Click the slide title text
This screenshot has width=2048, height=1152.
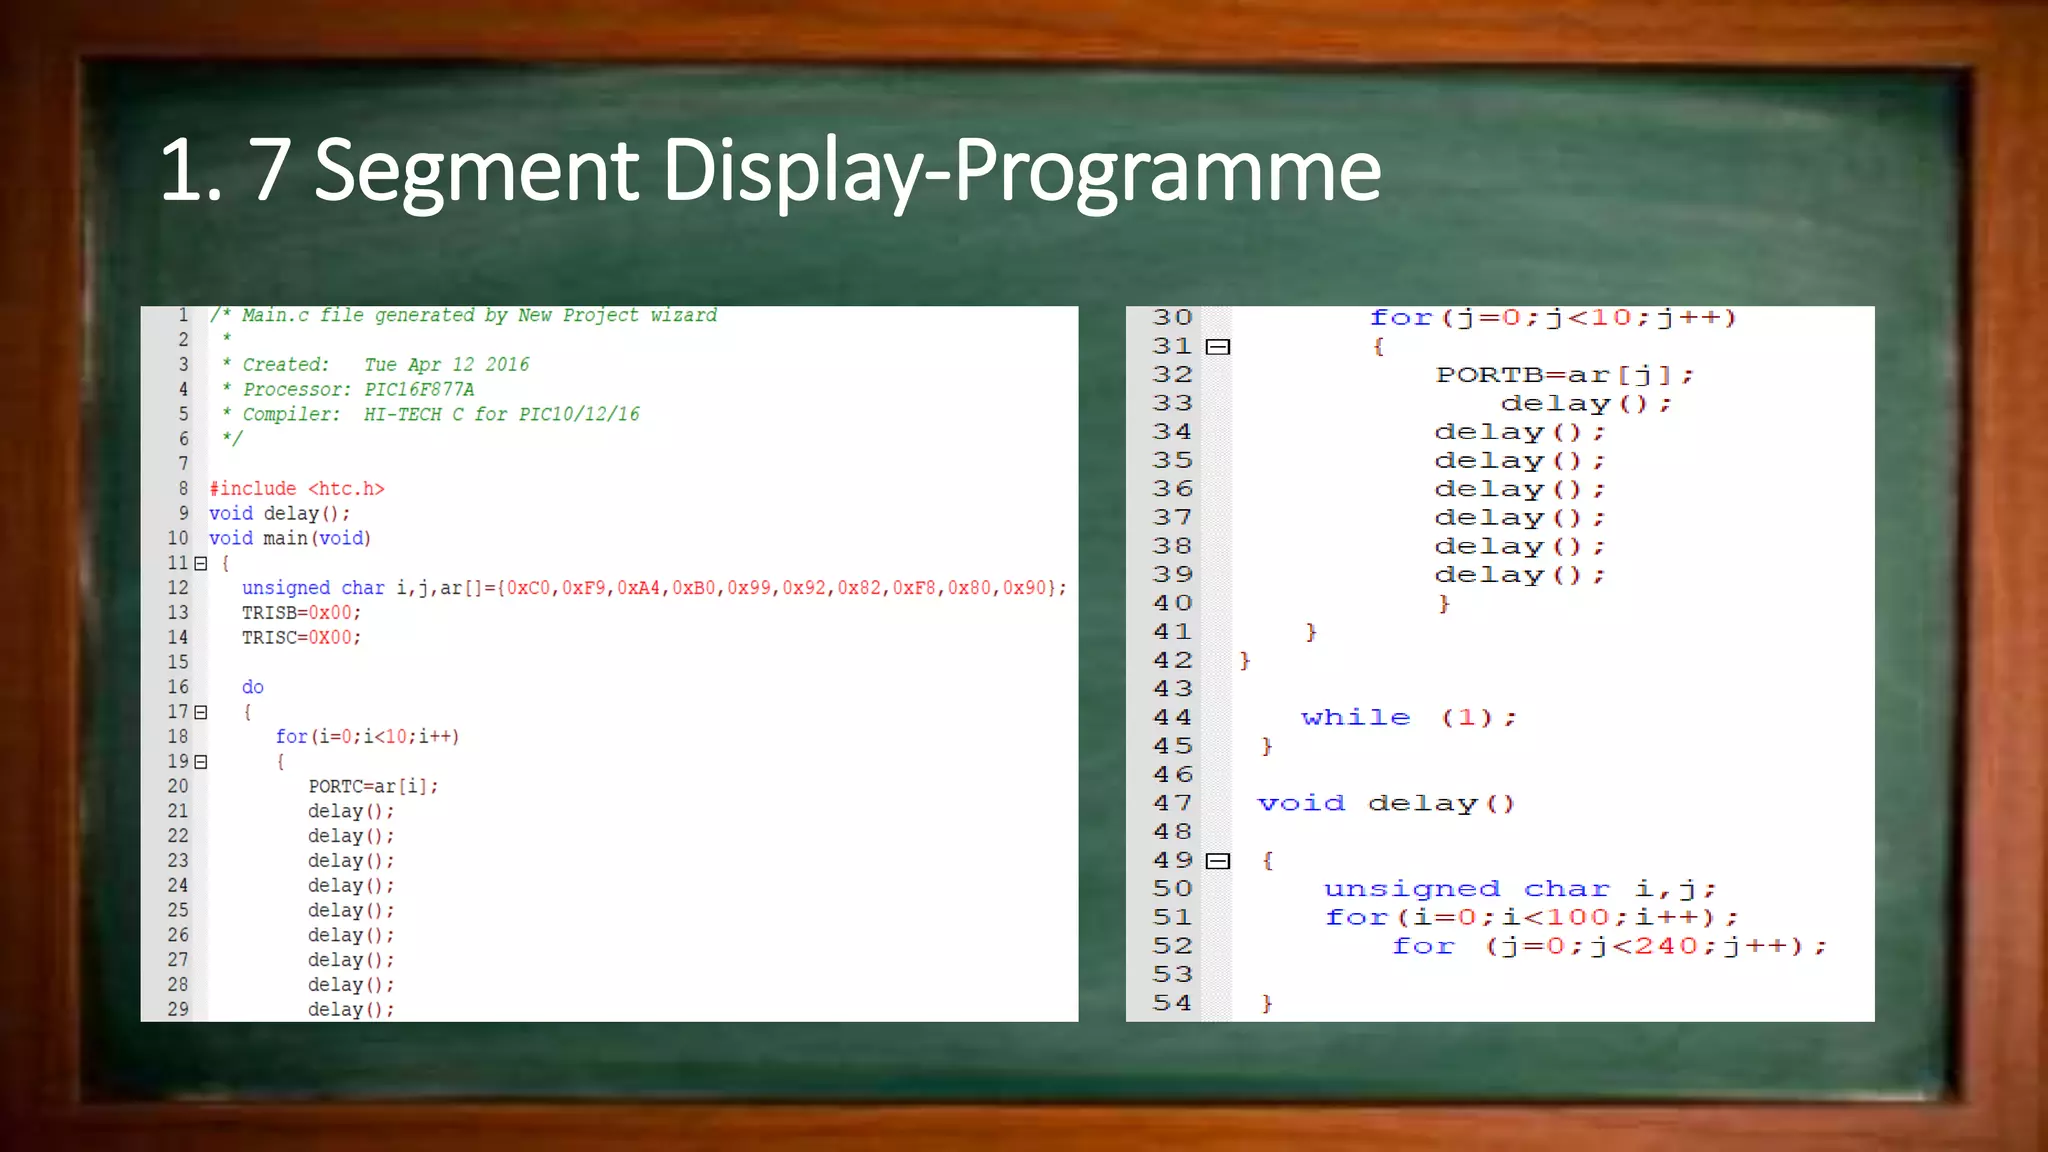pos(770,170)
